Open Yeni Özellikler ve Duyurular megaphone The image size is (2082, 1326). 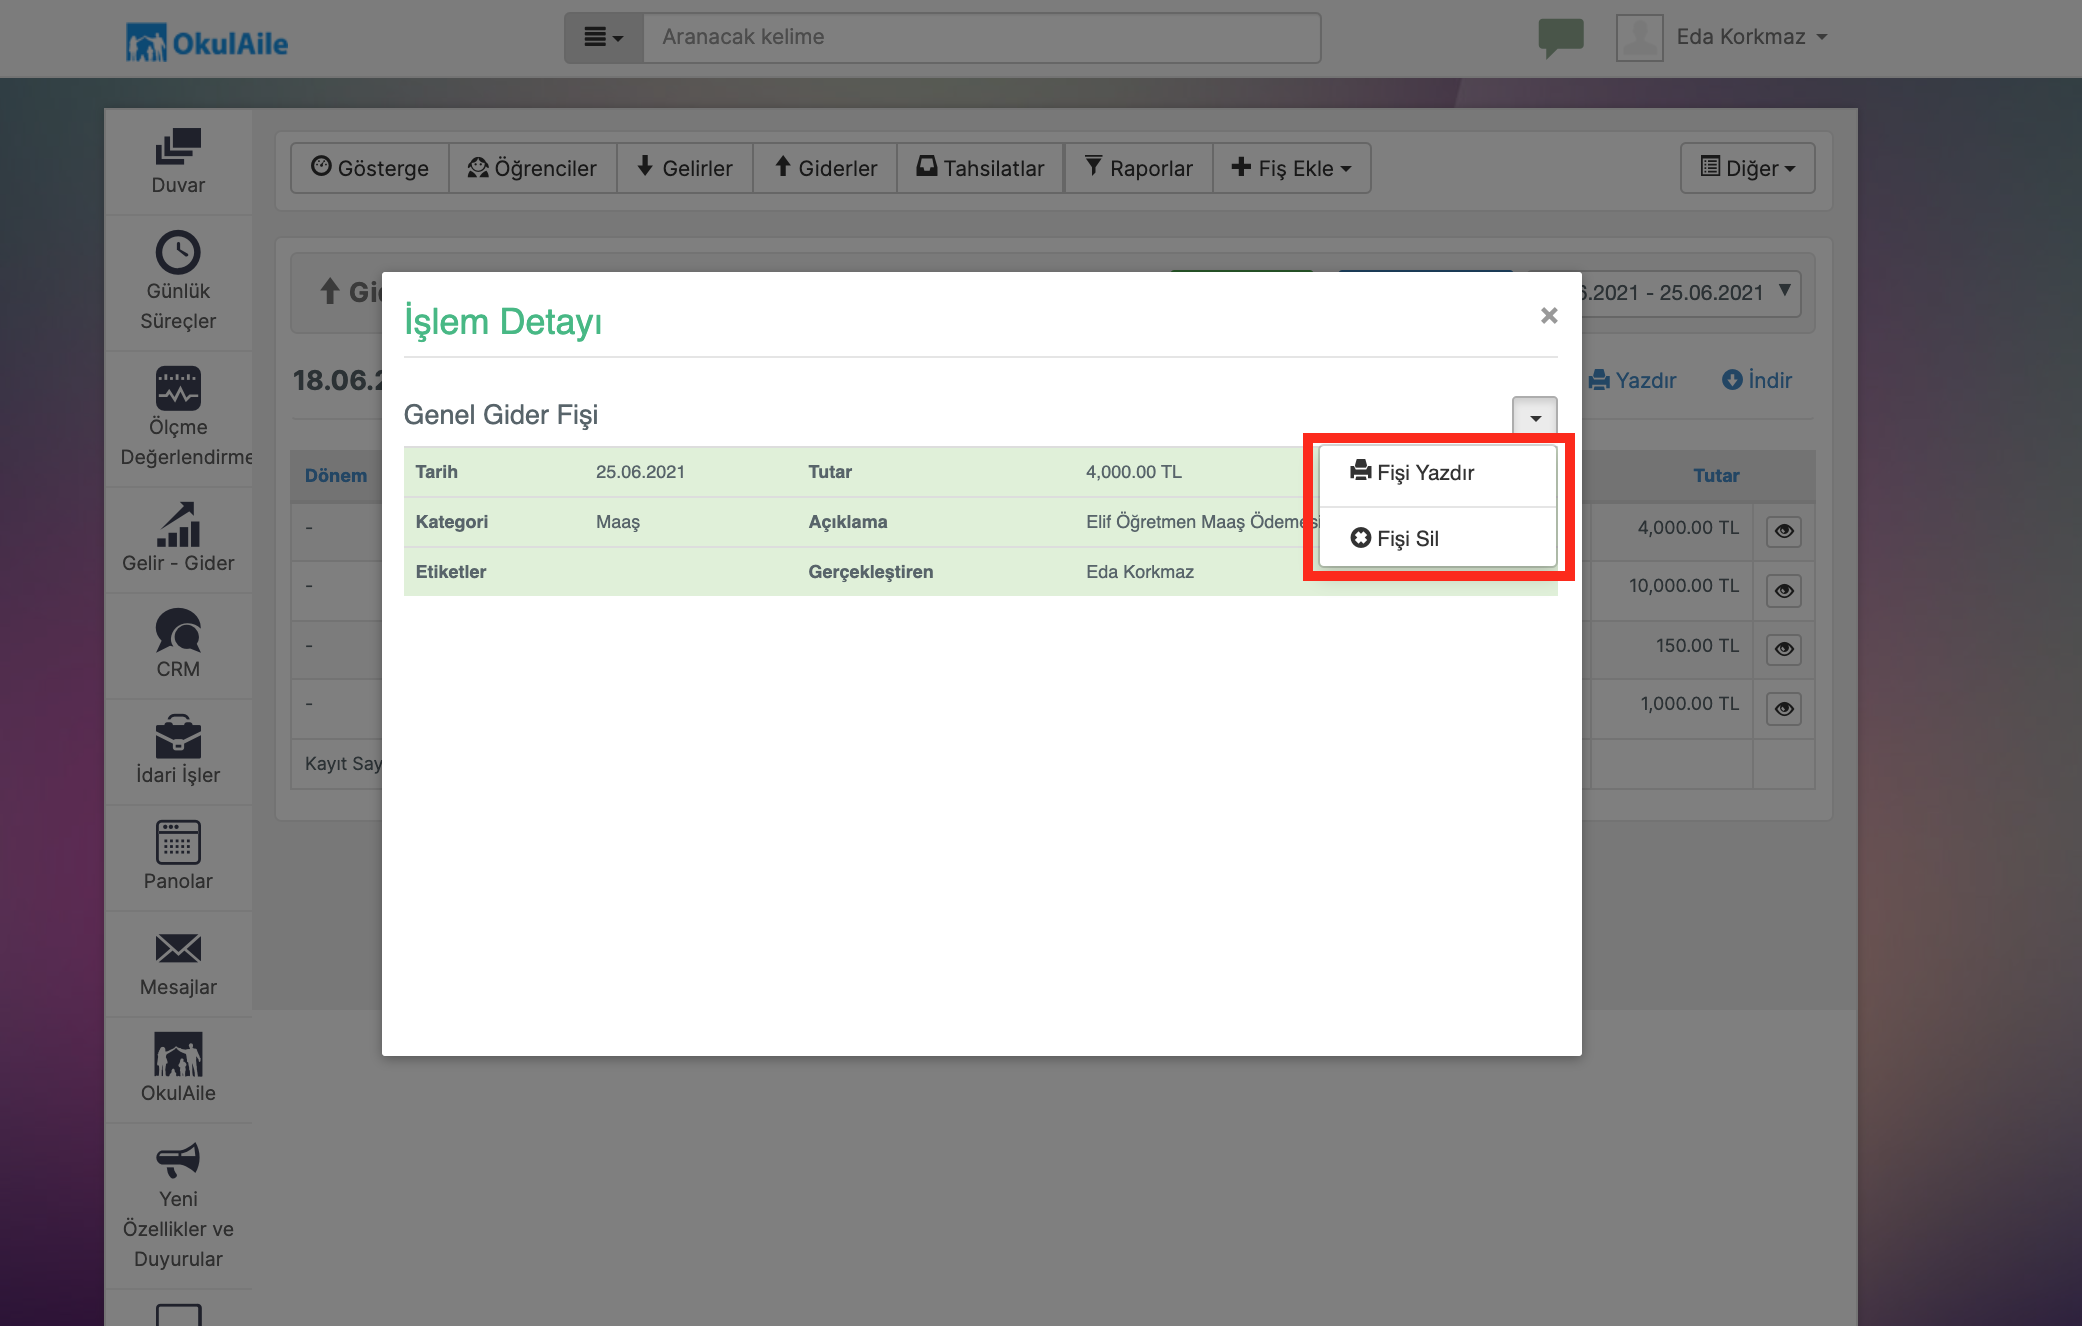(x=178, y=1160)
